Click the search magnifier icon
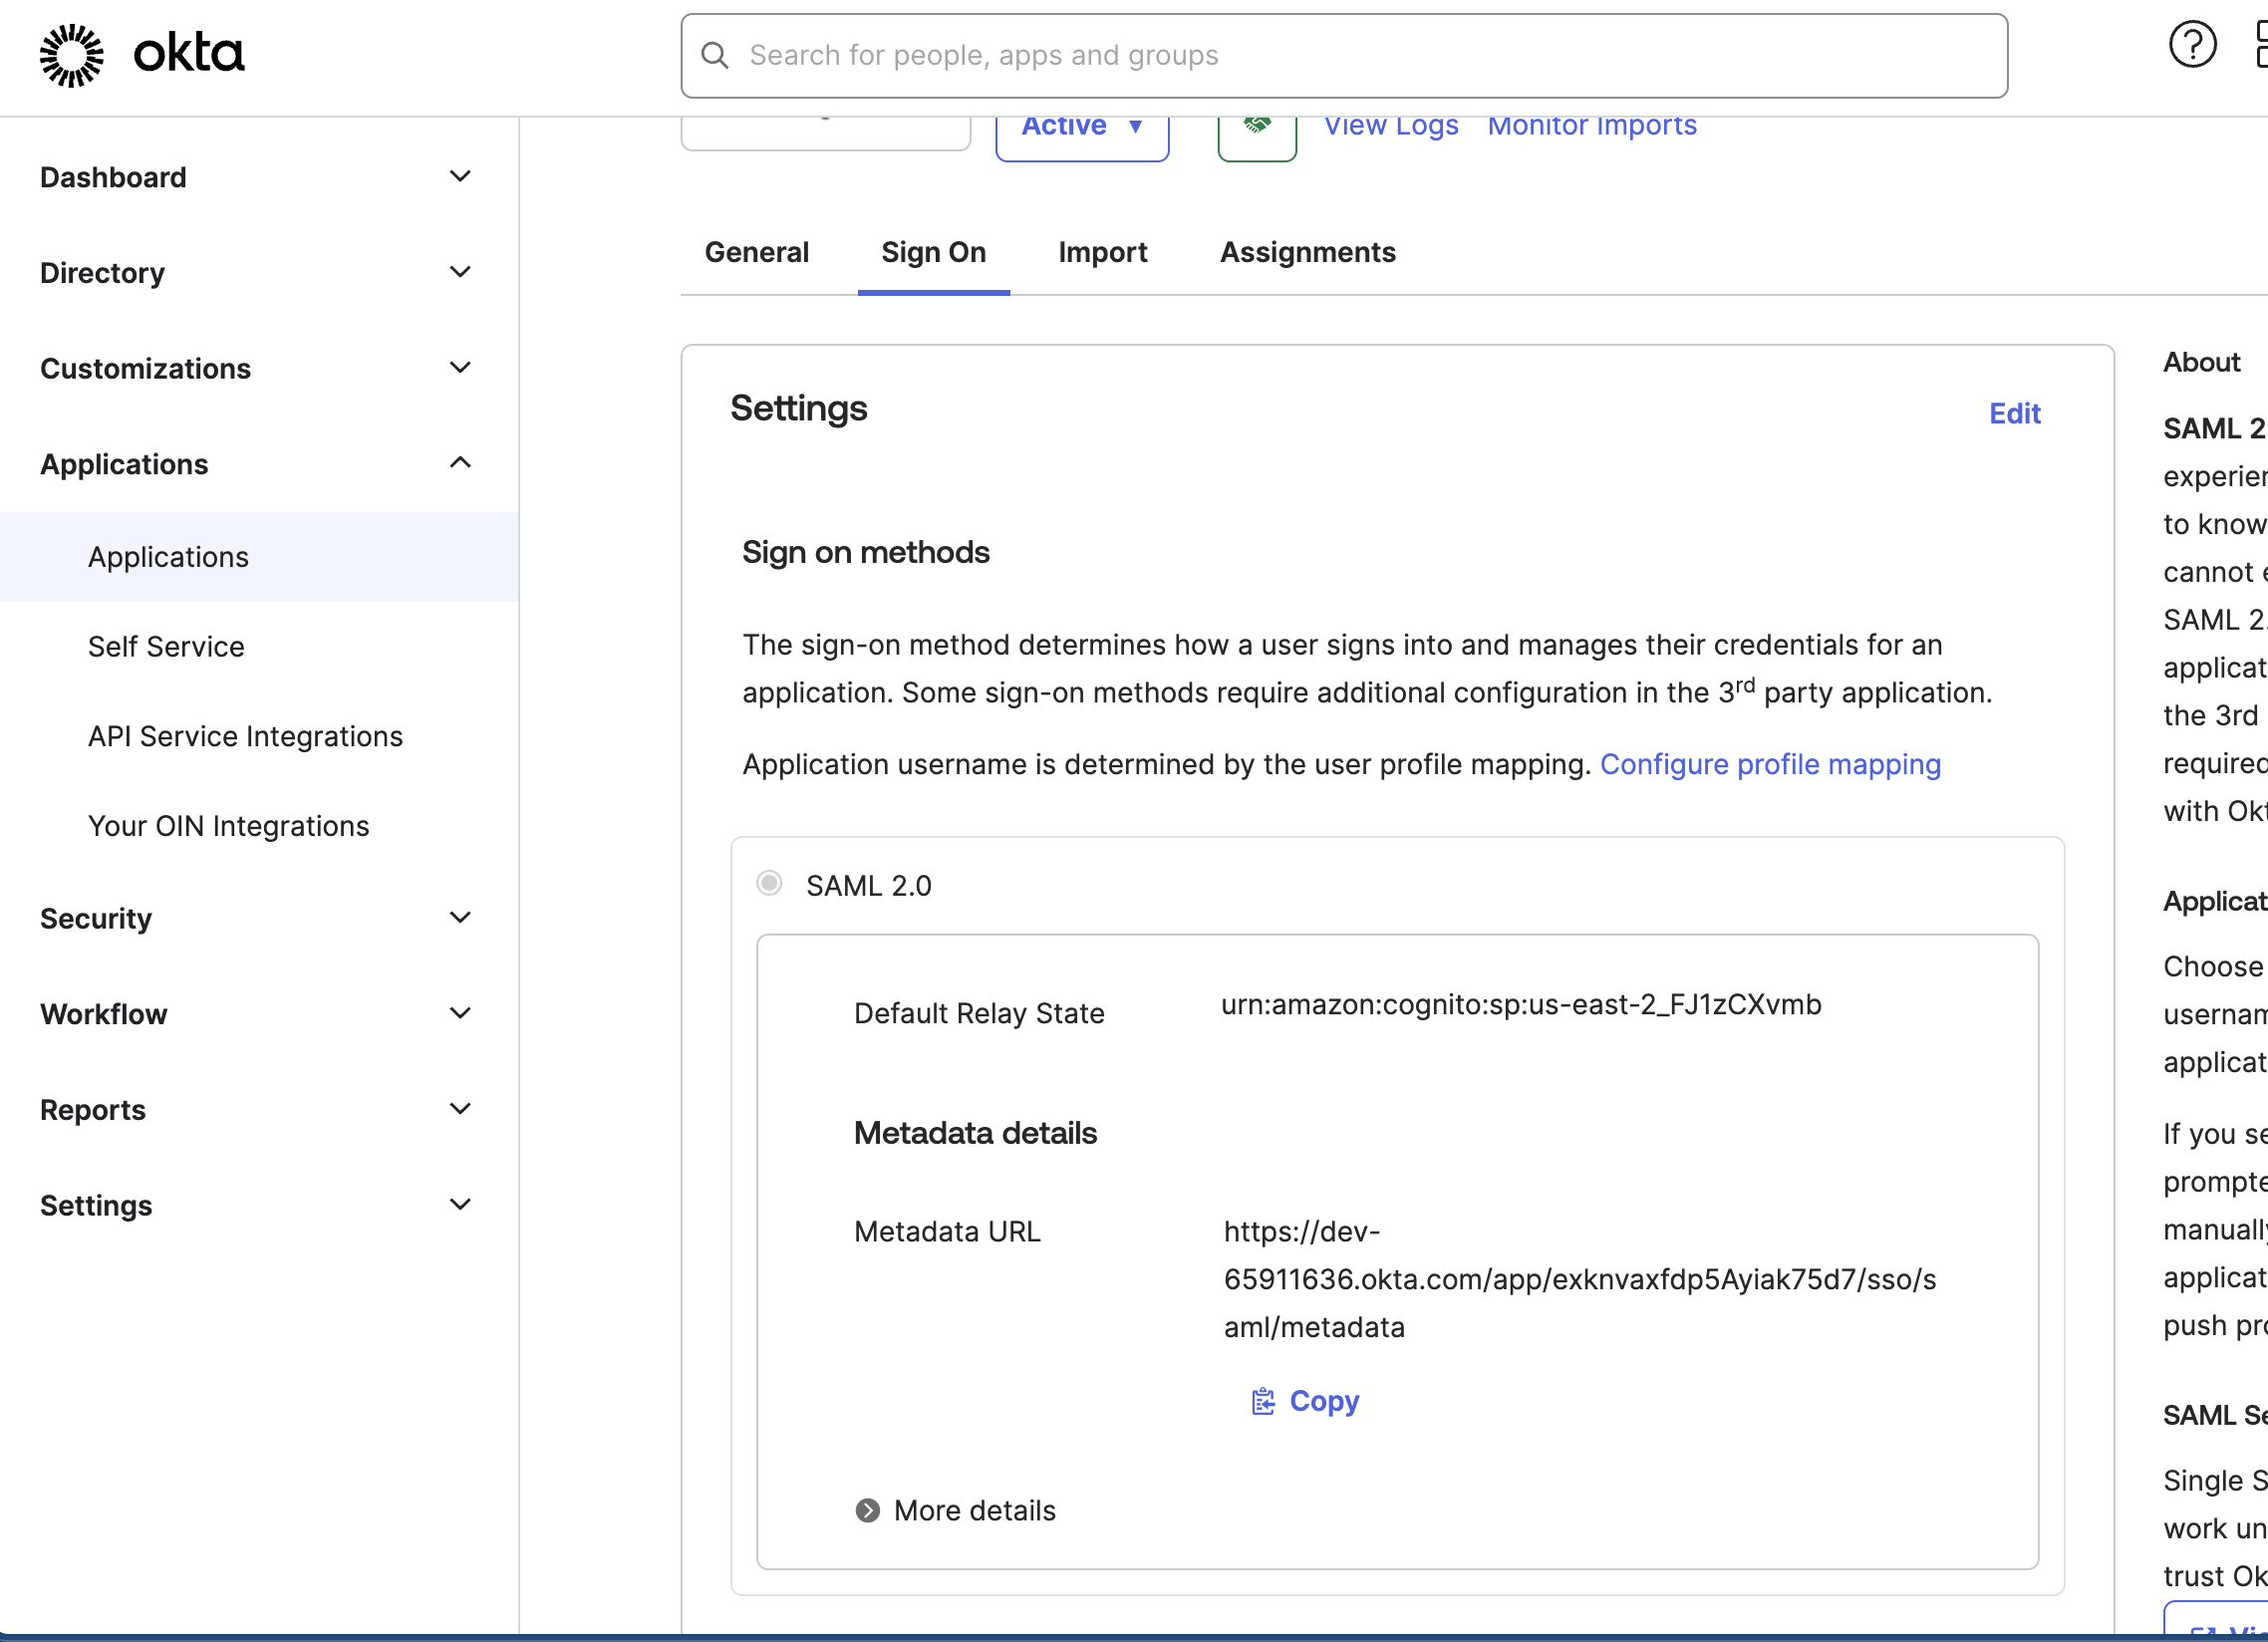This screenshot has width=2268, height=1642. point(715,55)
